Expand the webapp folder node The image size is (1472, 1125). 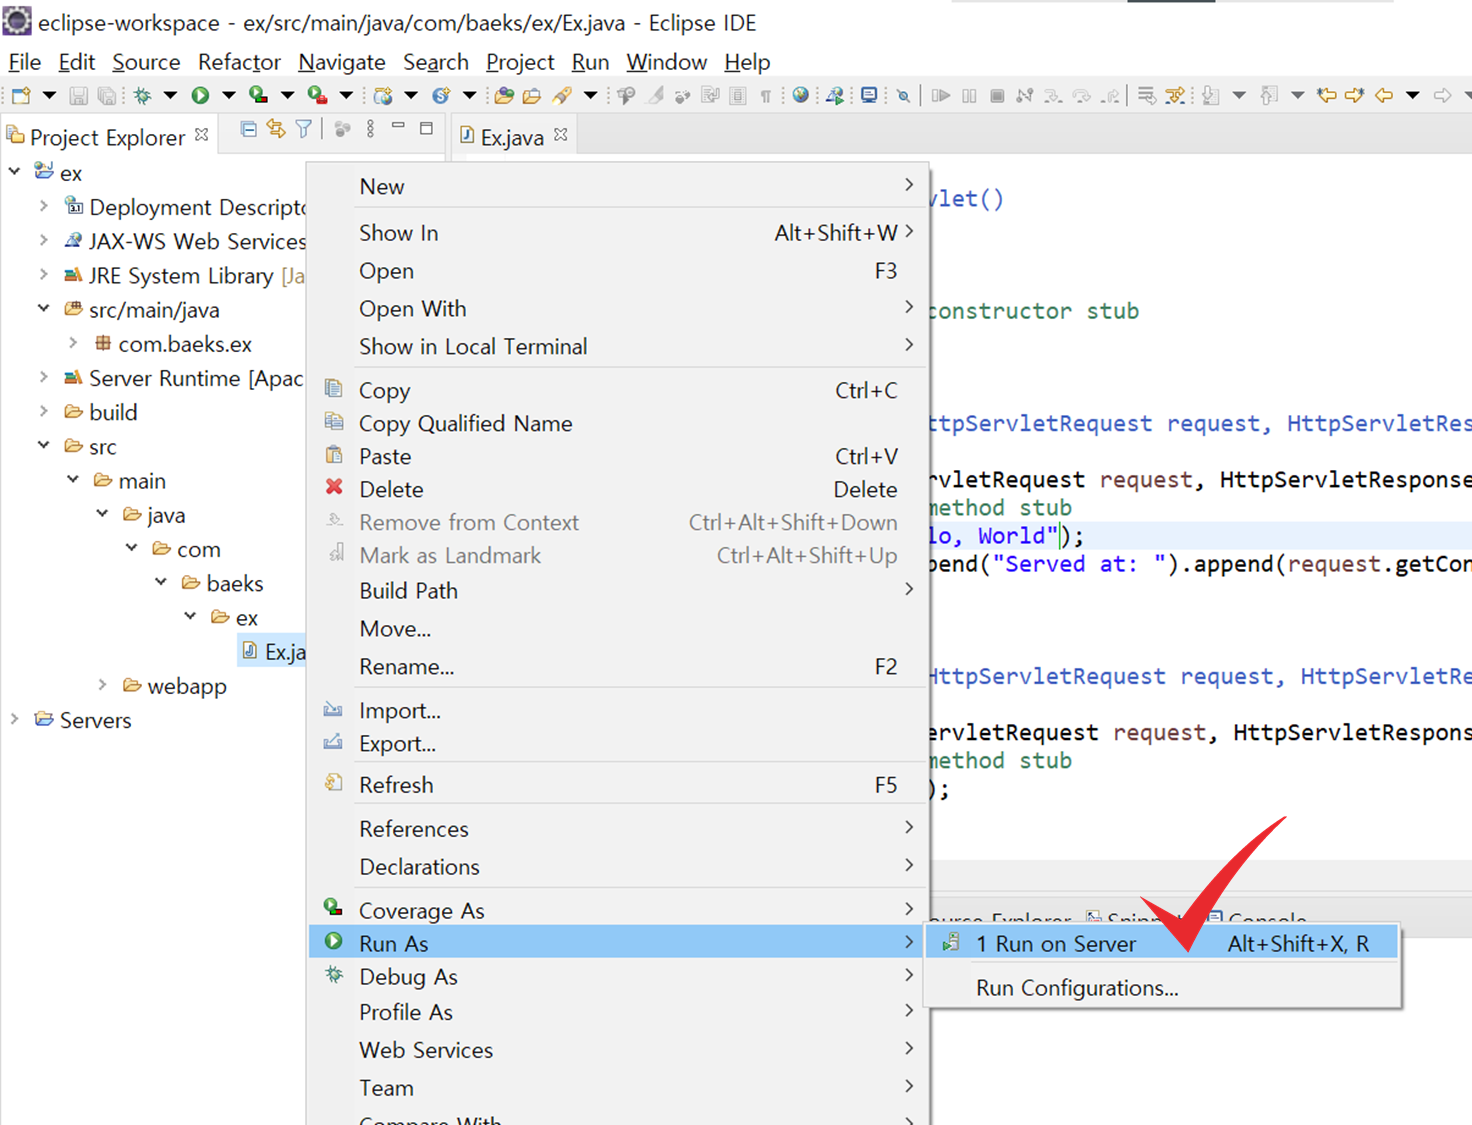102,685
